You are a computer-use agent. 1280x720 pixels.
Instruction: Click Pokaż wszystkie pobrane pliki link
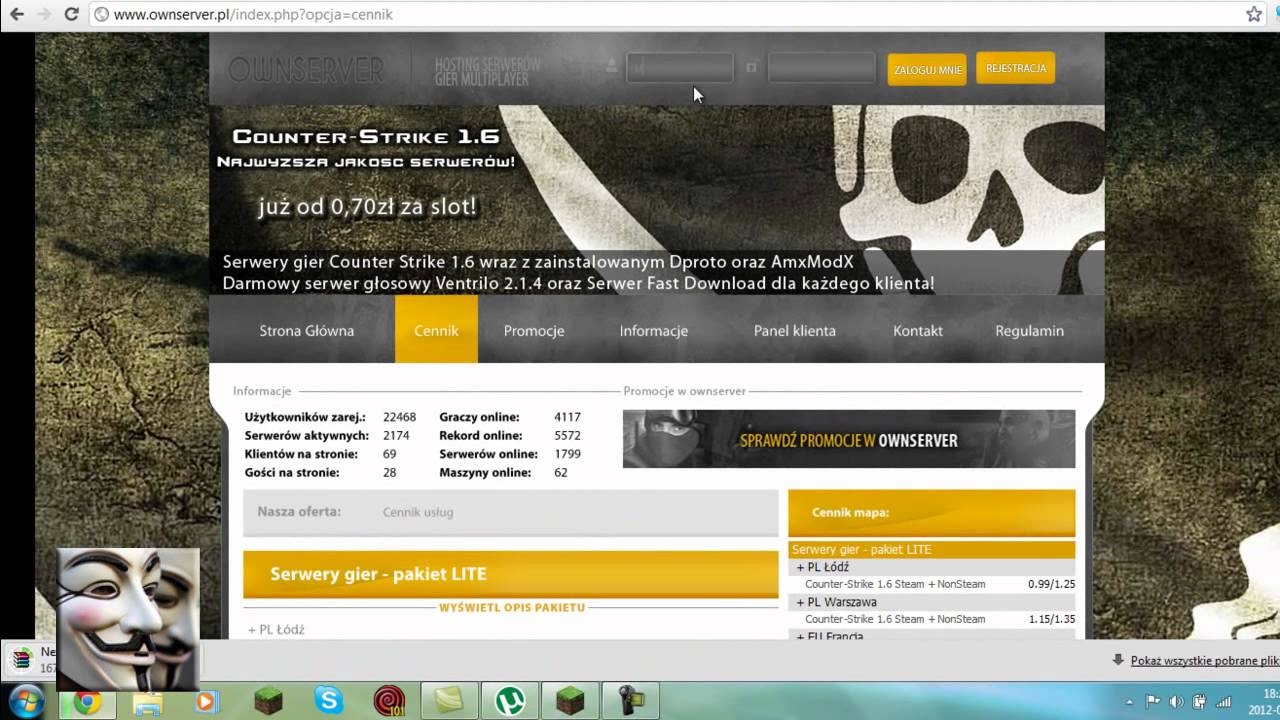pos(1205,661)
